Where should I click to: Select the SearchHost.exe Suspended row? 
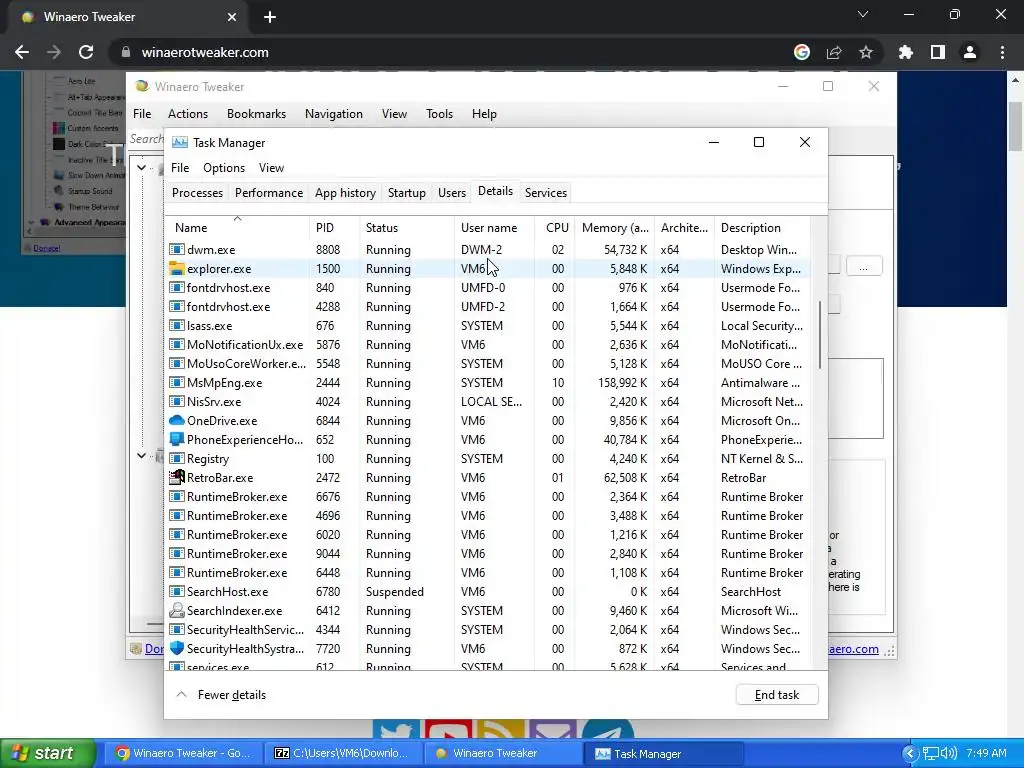[488, 592]
